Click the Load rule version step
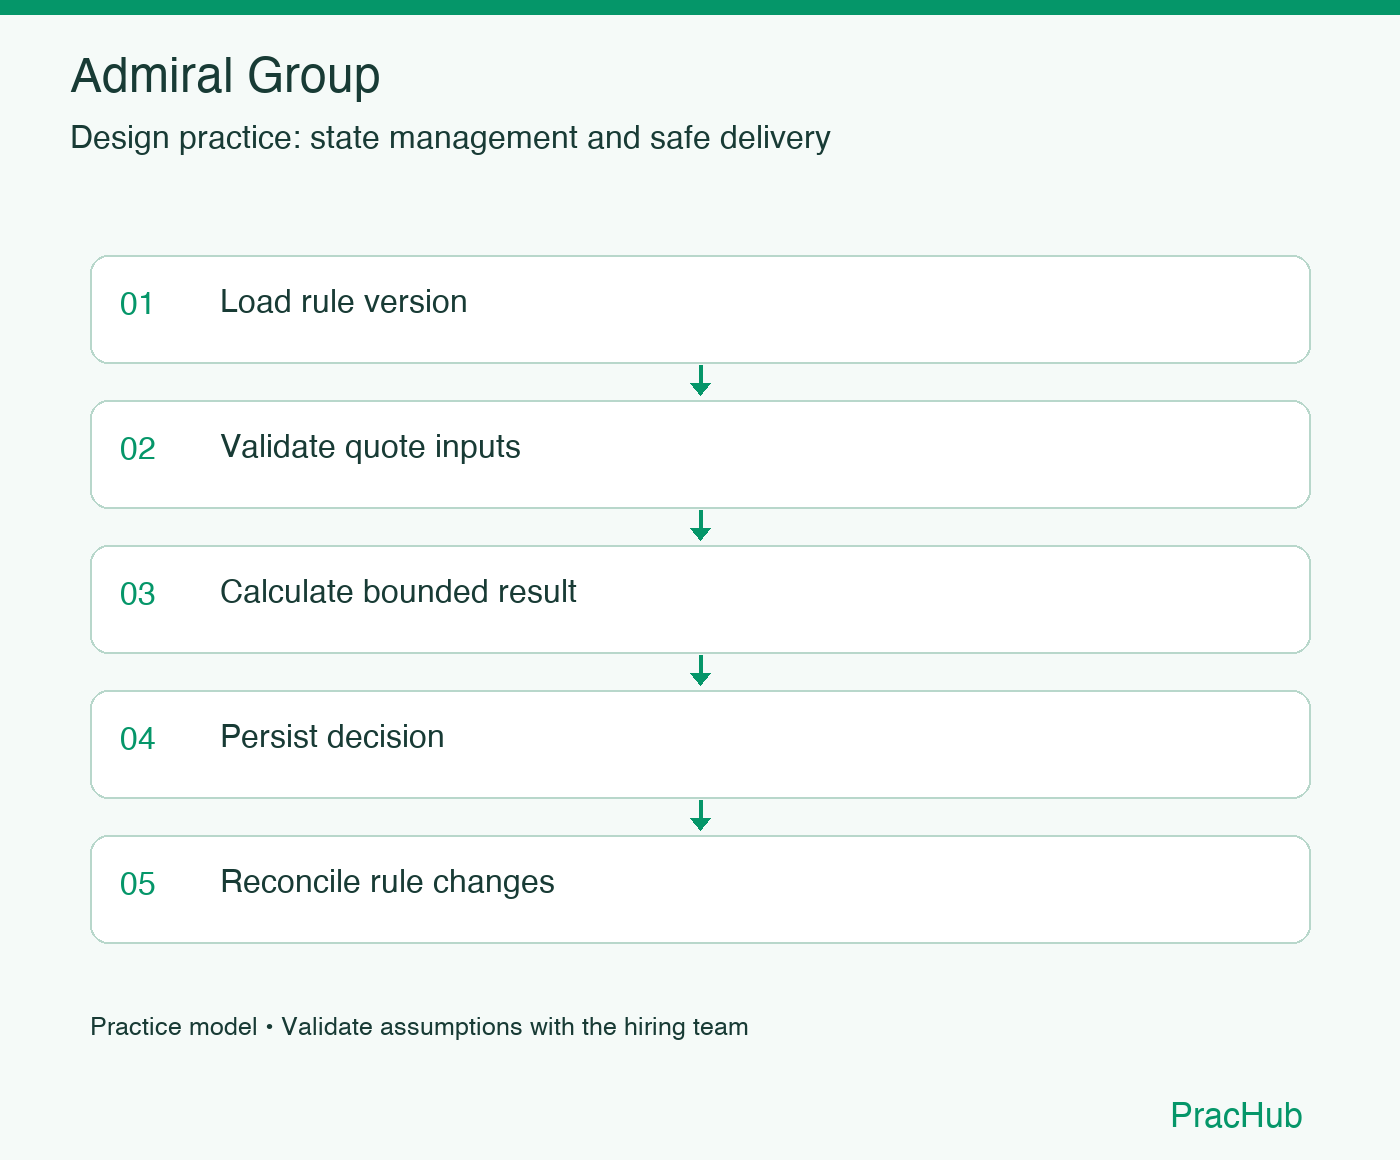The width and height of the screenshot is (1400, 1160). [700, 309]
